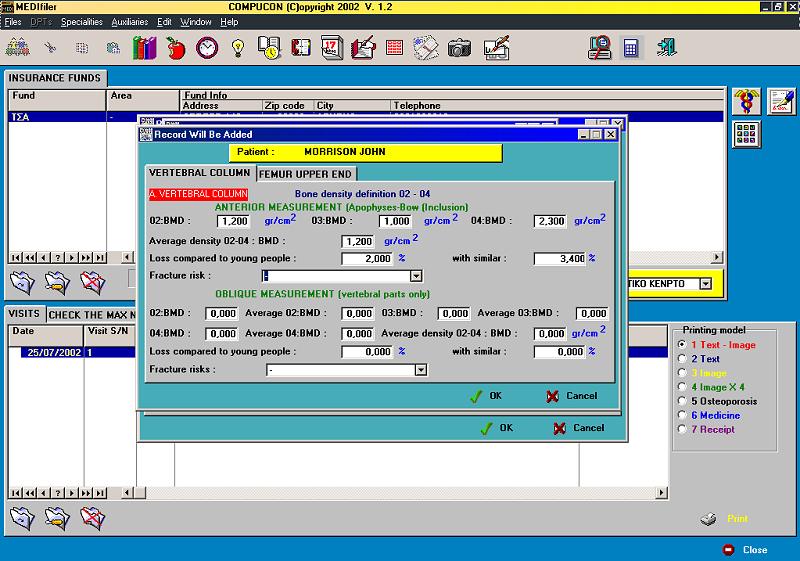Switch to the FEMUR UPPER END tab

pyautogui.click(x=305, y=174)
